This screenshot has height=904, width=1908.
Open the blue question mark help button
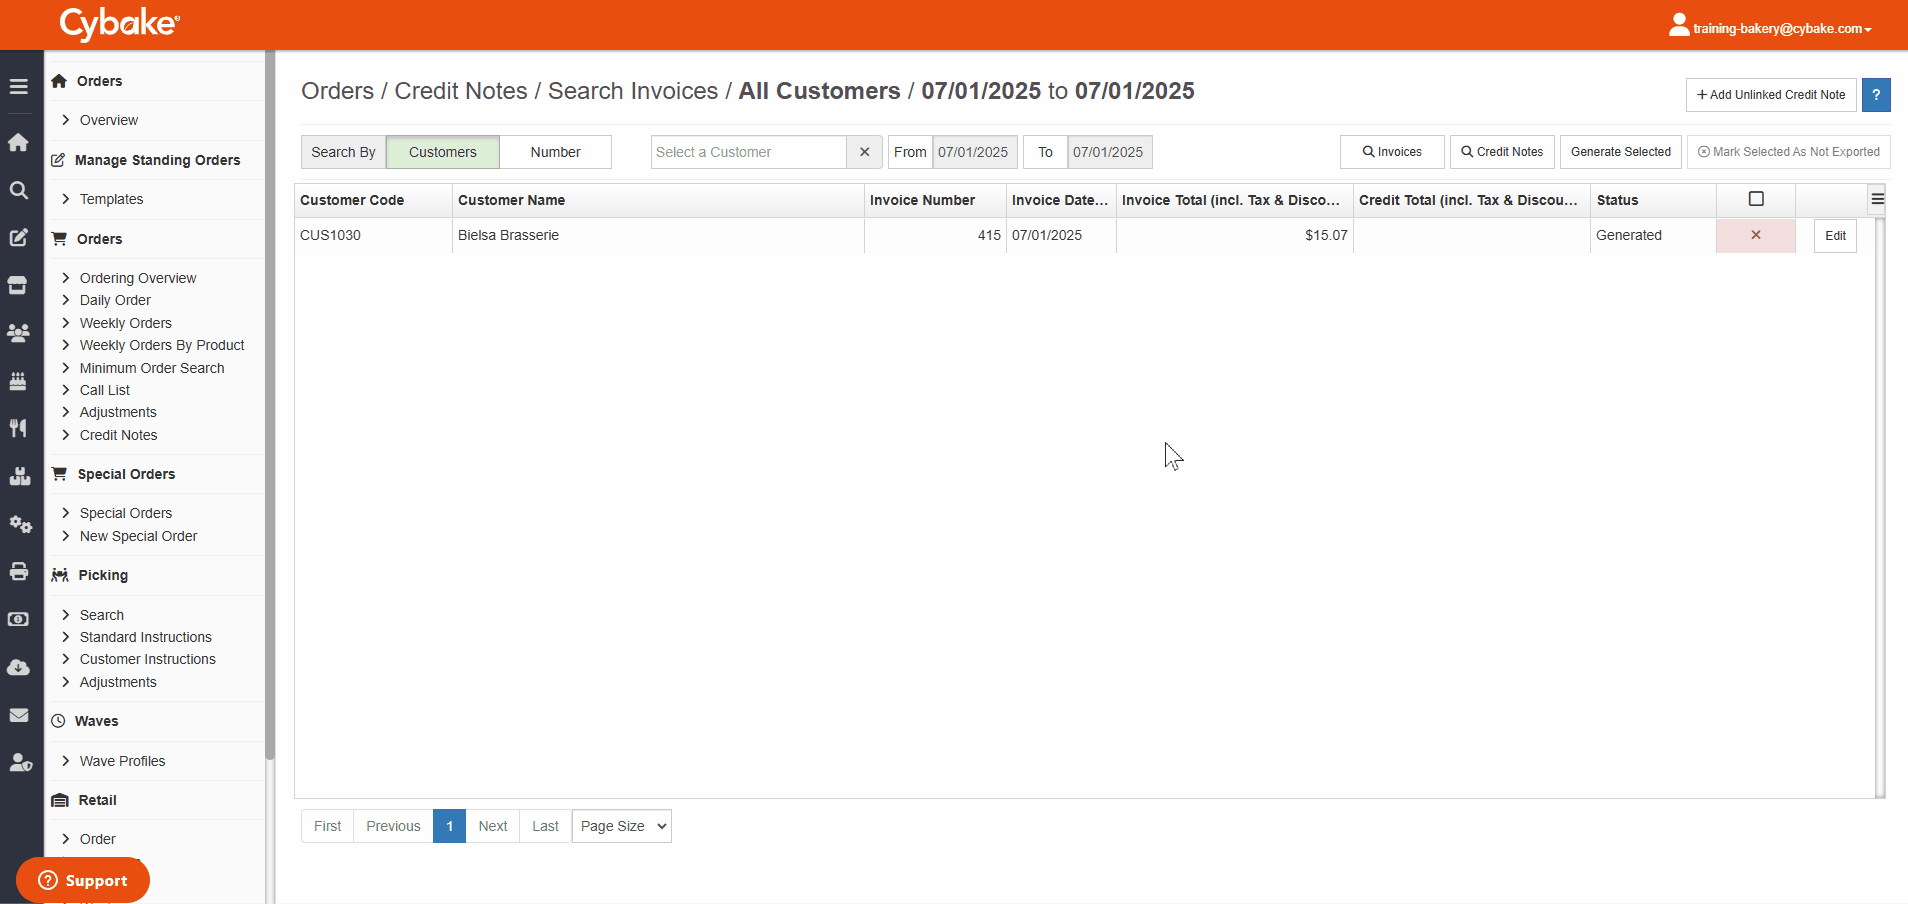1876,95
